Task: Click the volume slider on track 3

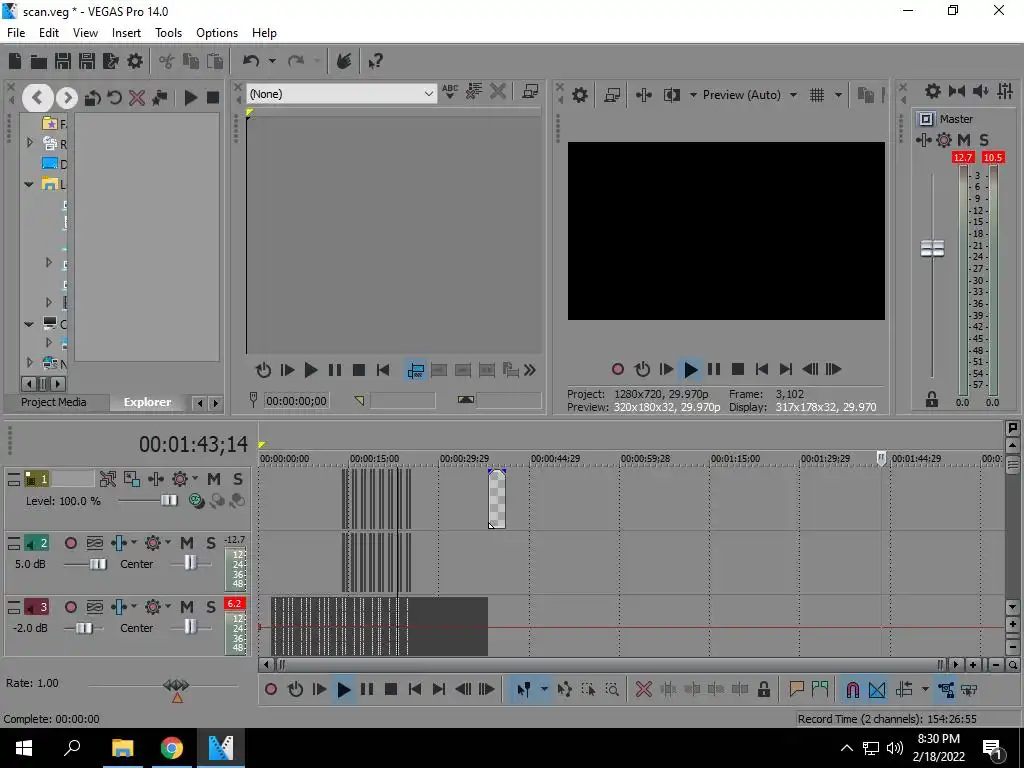Action: click(84, 628)
